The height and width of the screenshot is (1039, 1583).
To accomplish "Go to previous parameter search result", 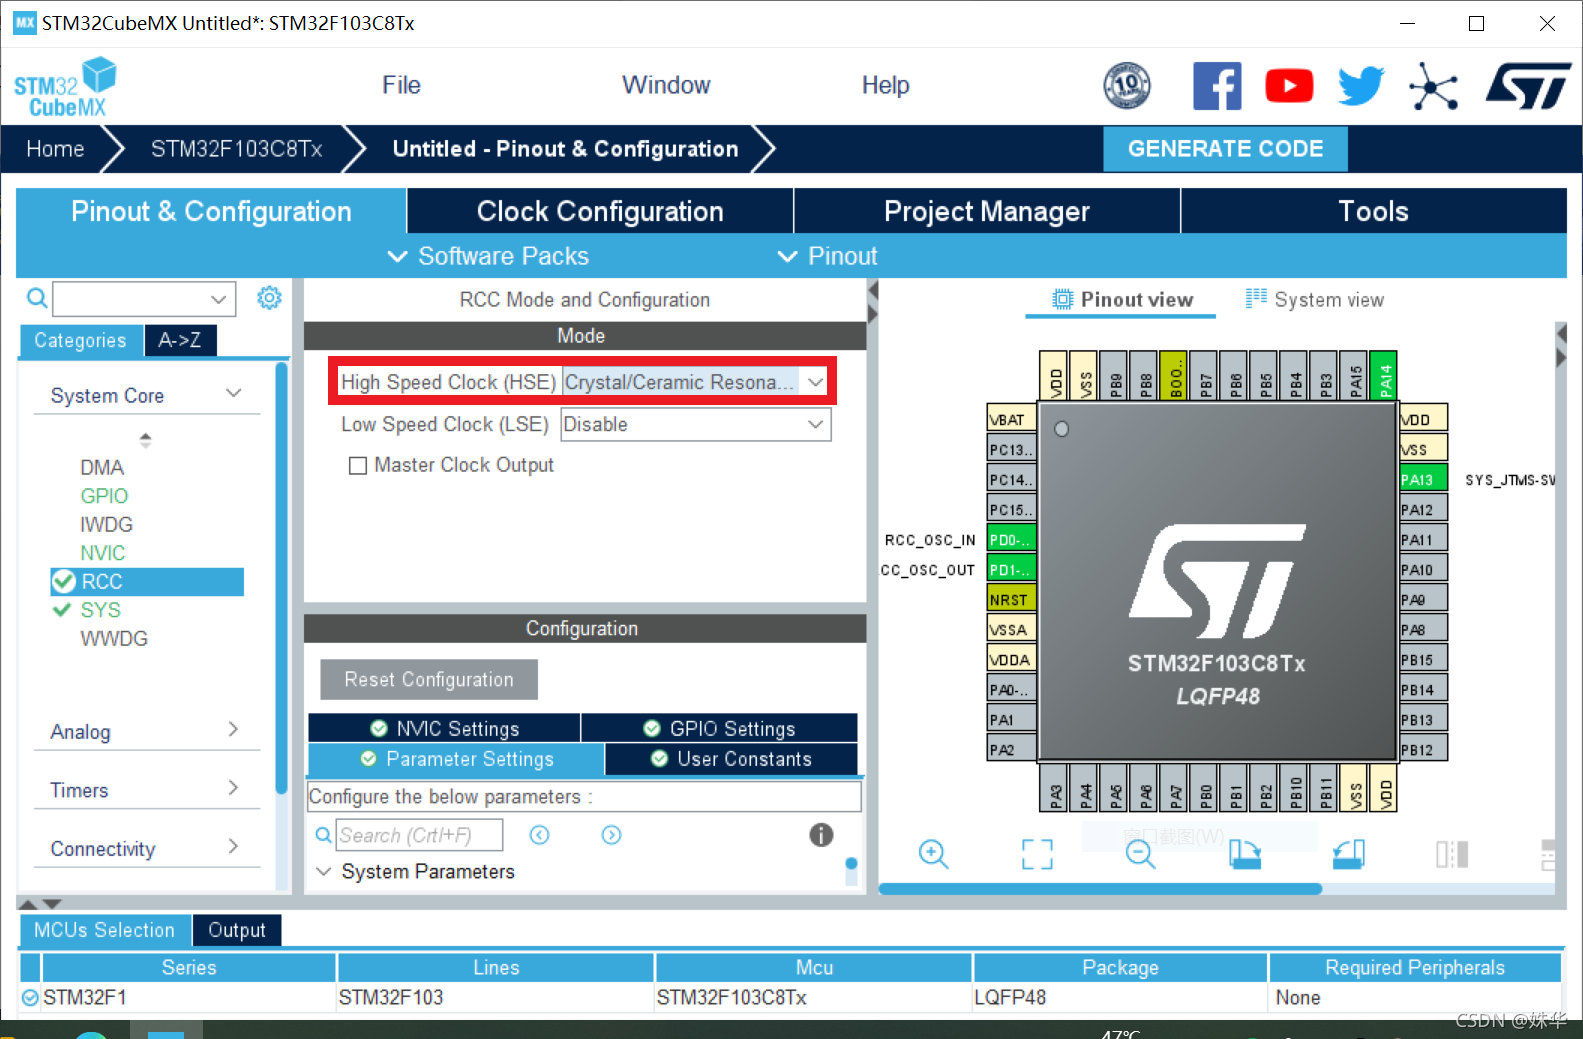I will pyautogui.click(x=539, y=835).
